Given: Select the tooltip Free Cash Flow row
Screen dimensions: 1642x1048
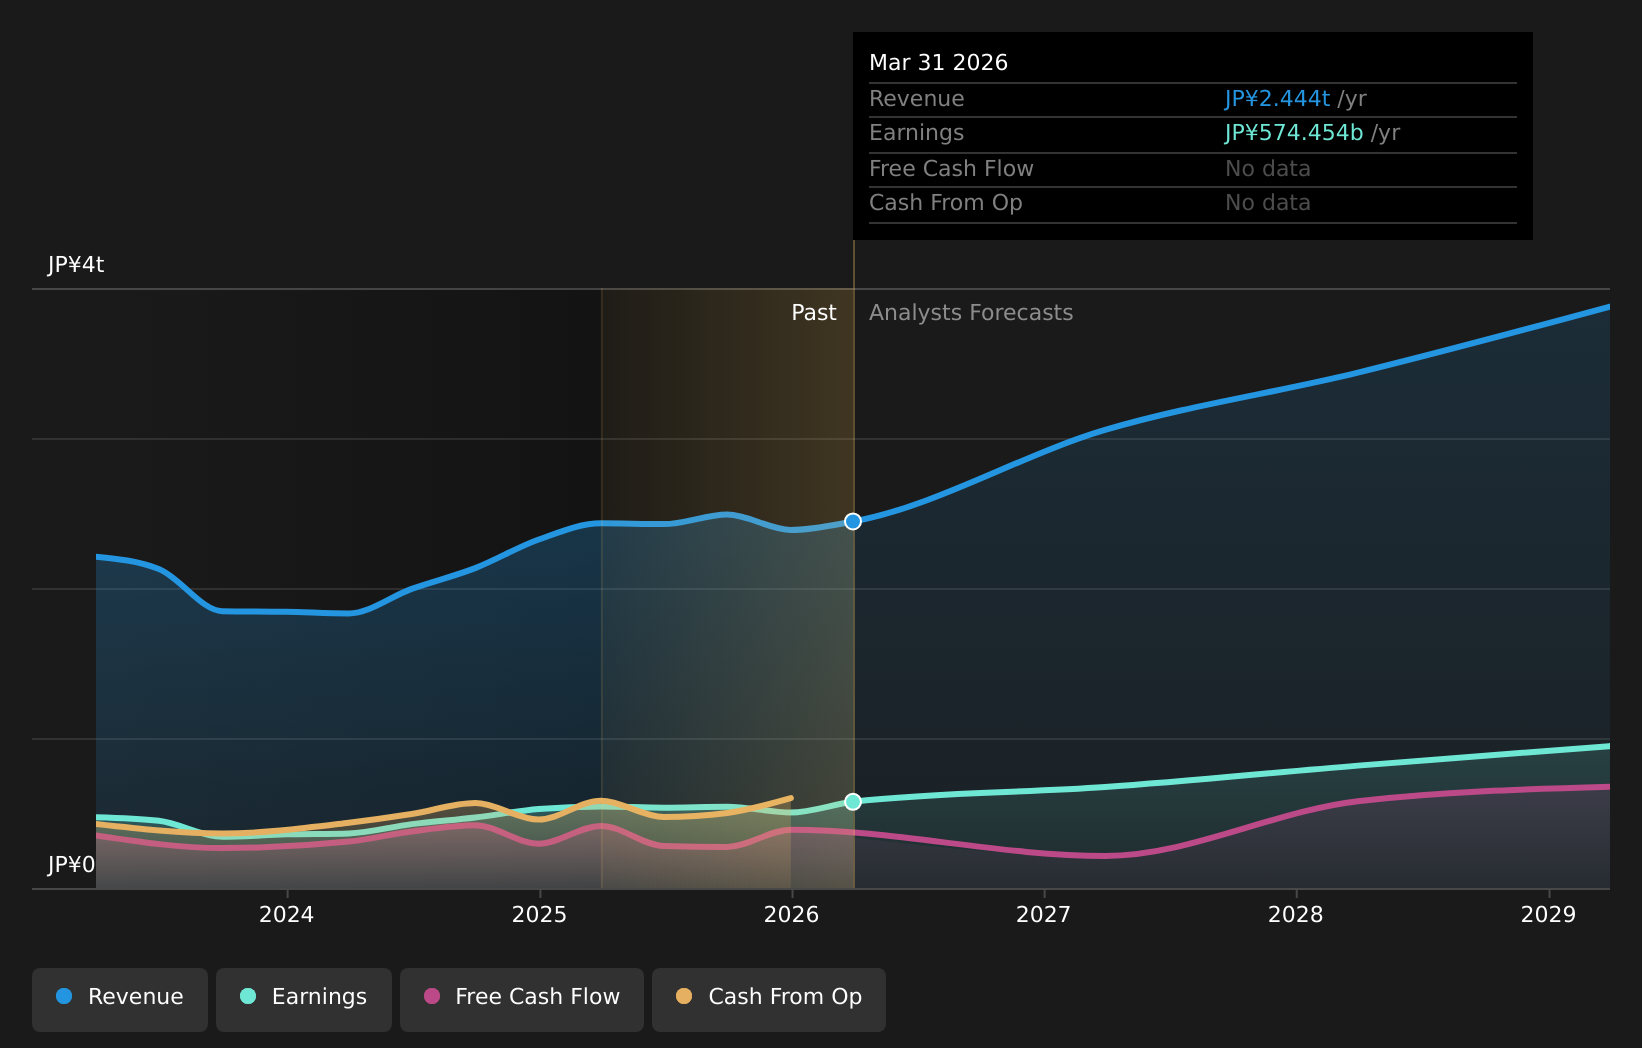Looking at the screenshot, I should (1193, 169).
